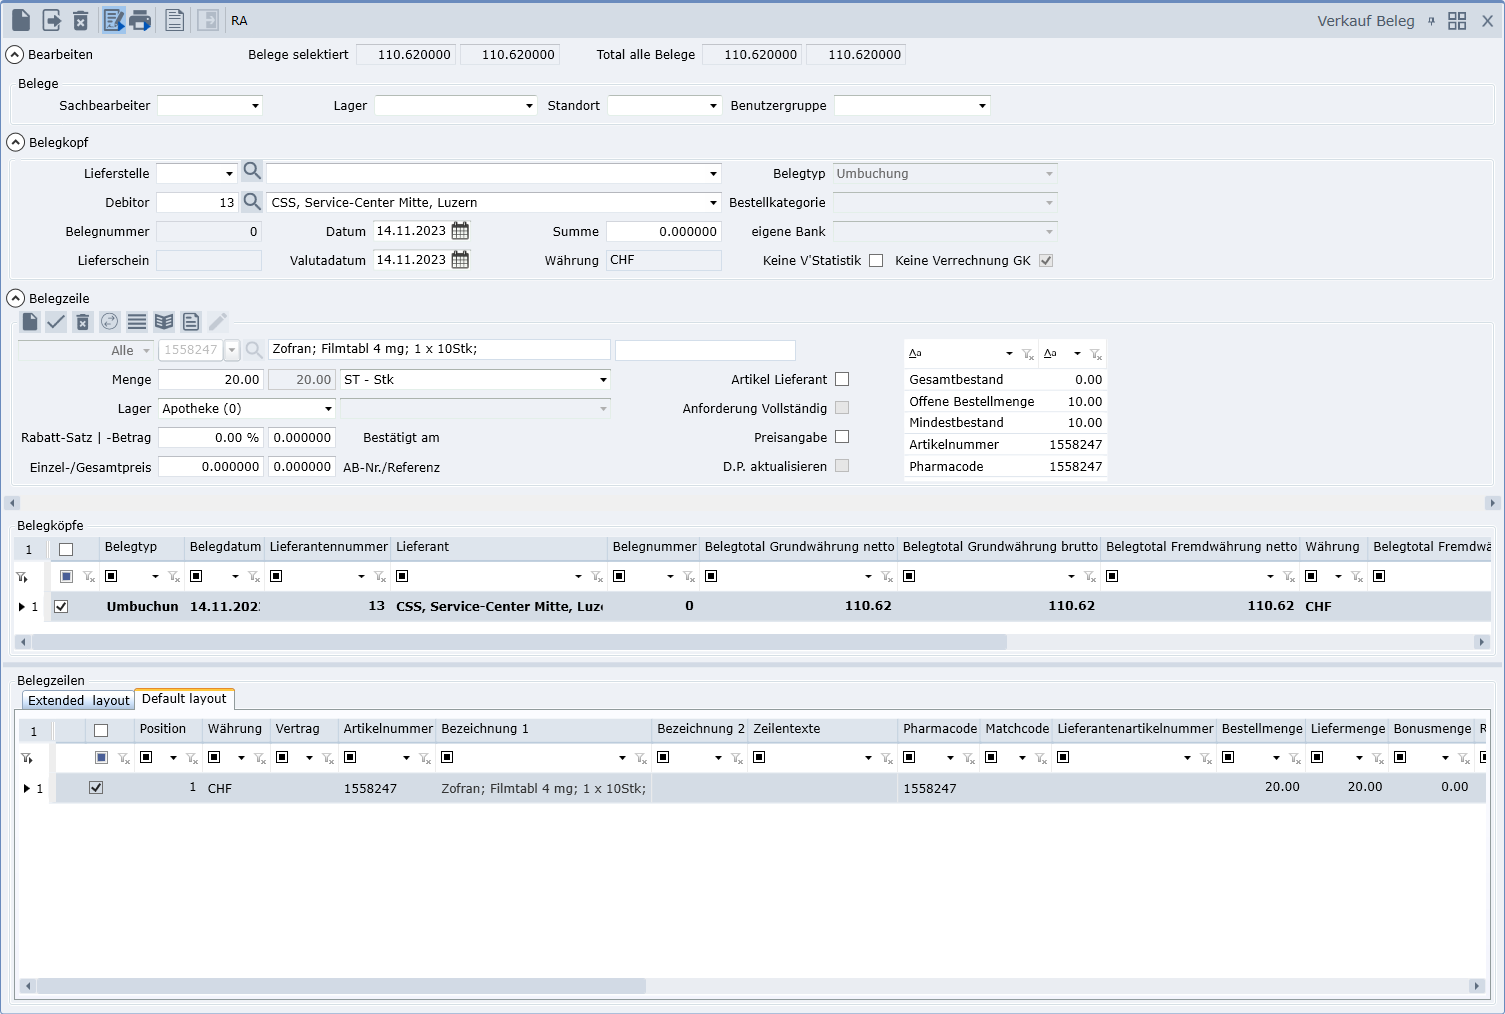Click the Bezeichnung 1 column header
Image resolution: width=1505 pixels, height=1014 pixels.
(x=485, y=729)
